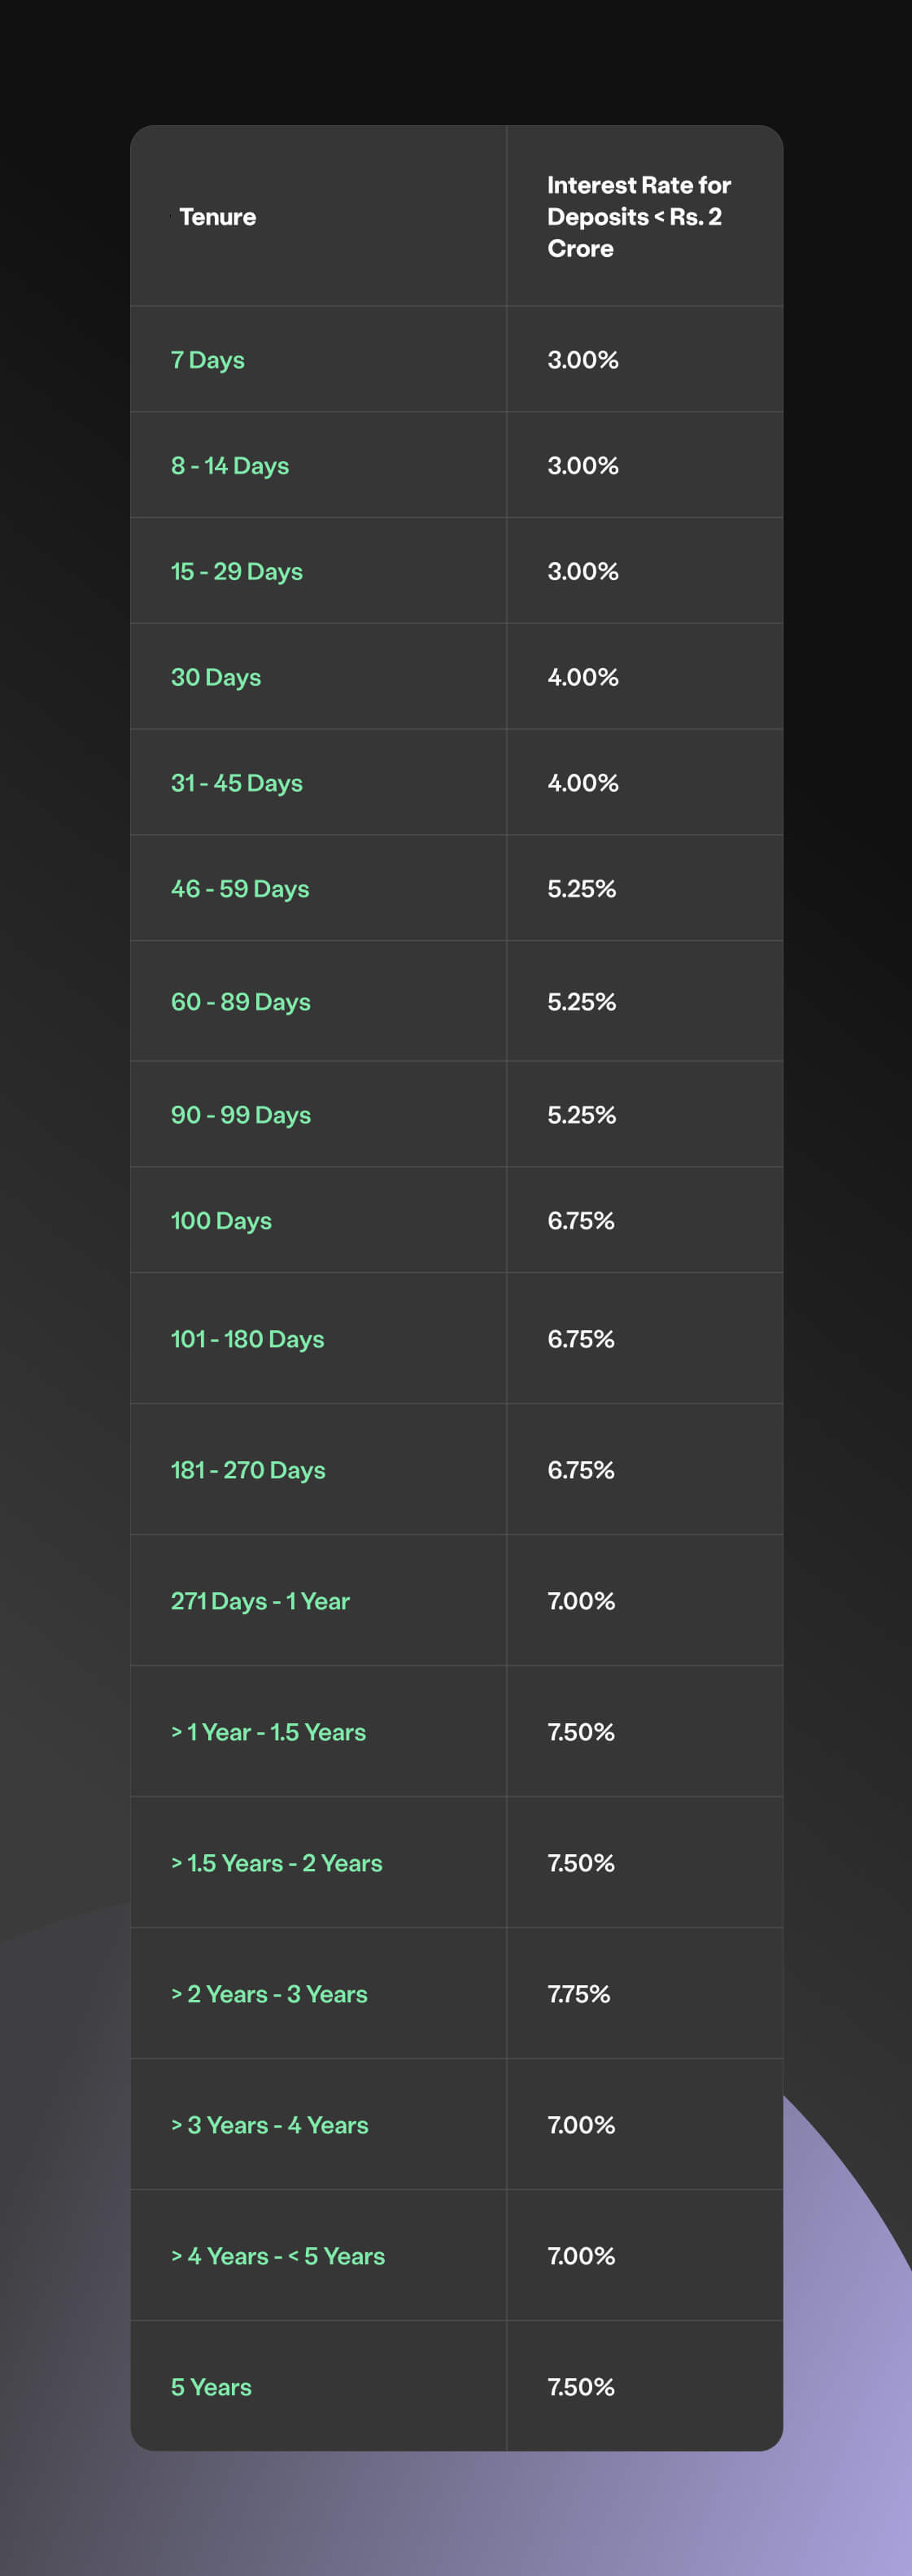Click the Tenure column header
The image size is (912, 2576).
tap(217, 217)
